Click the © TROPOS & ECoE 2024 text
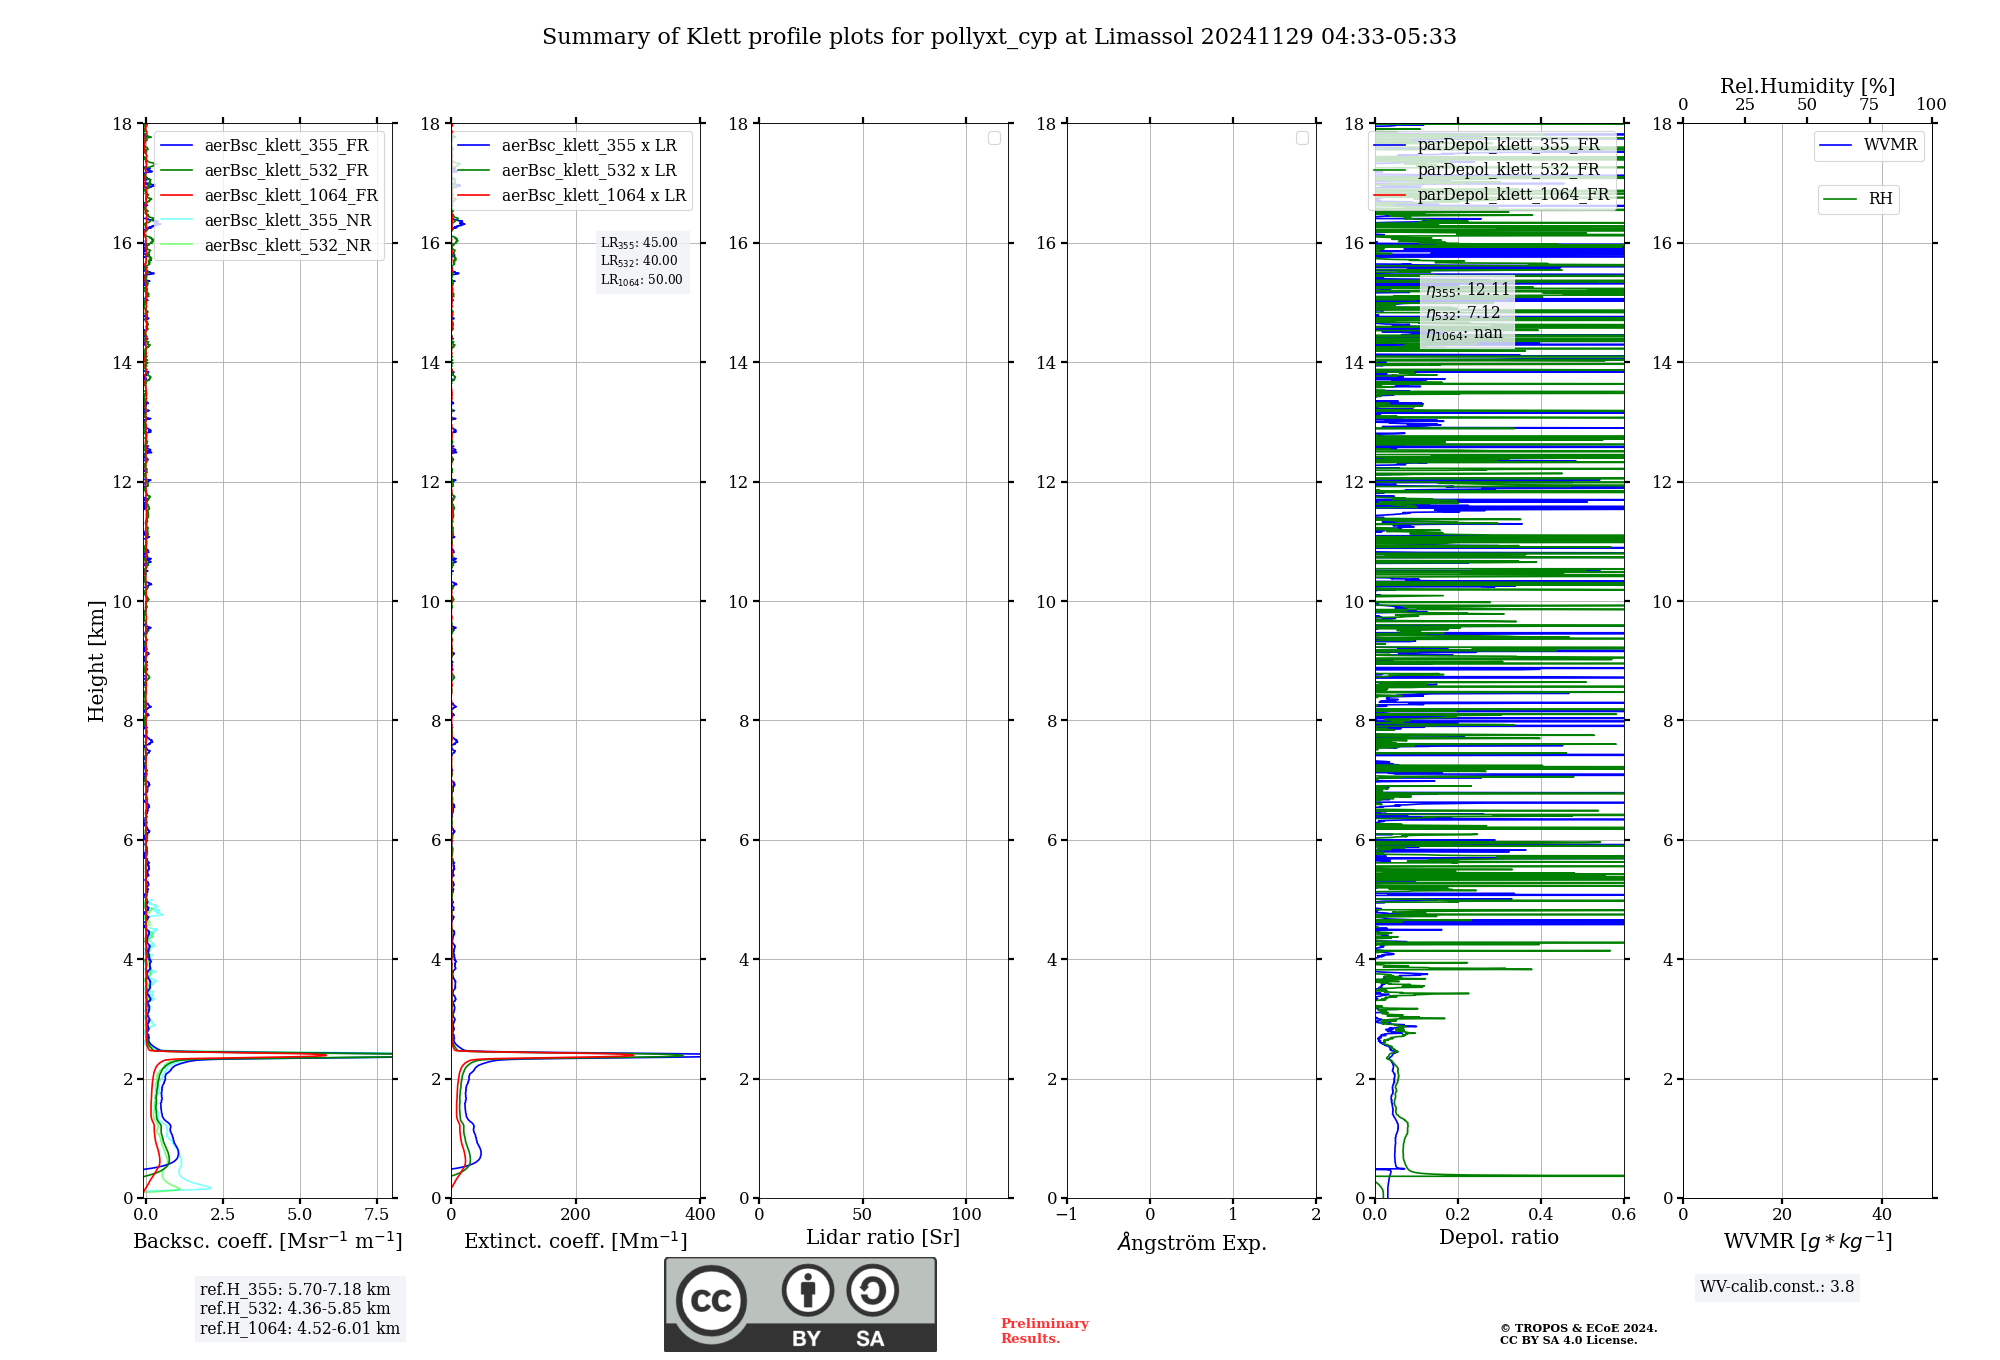Viewport: 2000px width, 1360px height. pos(1579,1328)
